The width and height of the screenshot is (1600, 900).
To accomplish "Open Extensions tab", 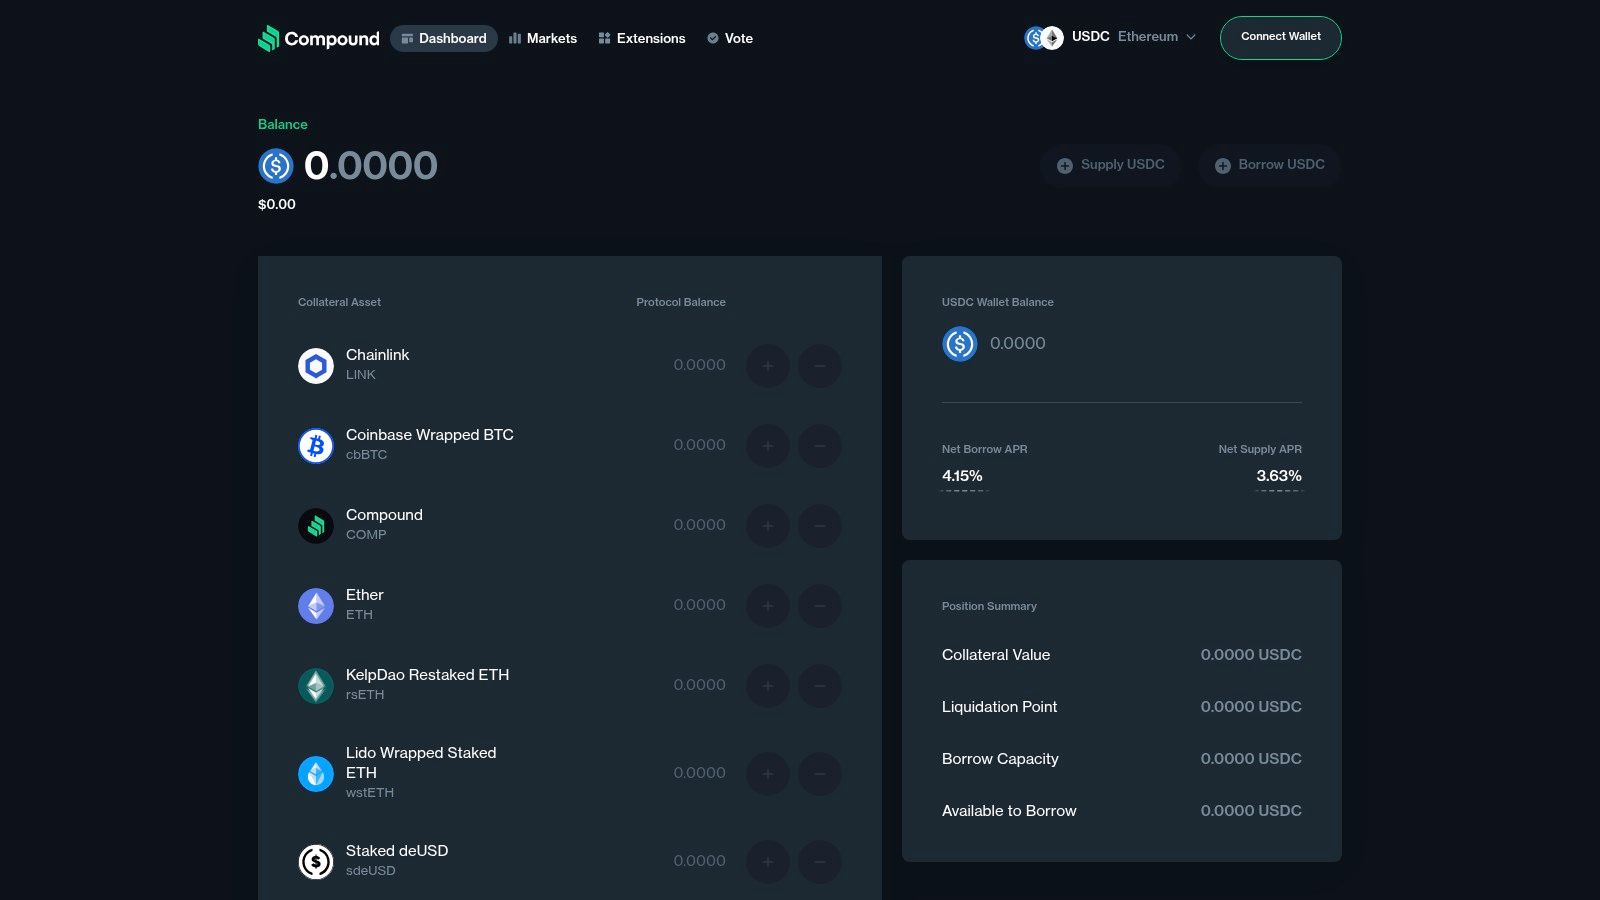I will [x=642, y=38].
